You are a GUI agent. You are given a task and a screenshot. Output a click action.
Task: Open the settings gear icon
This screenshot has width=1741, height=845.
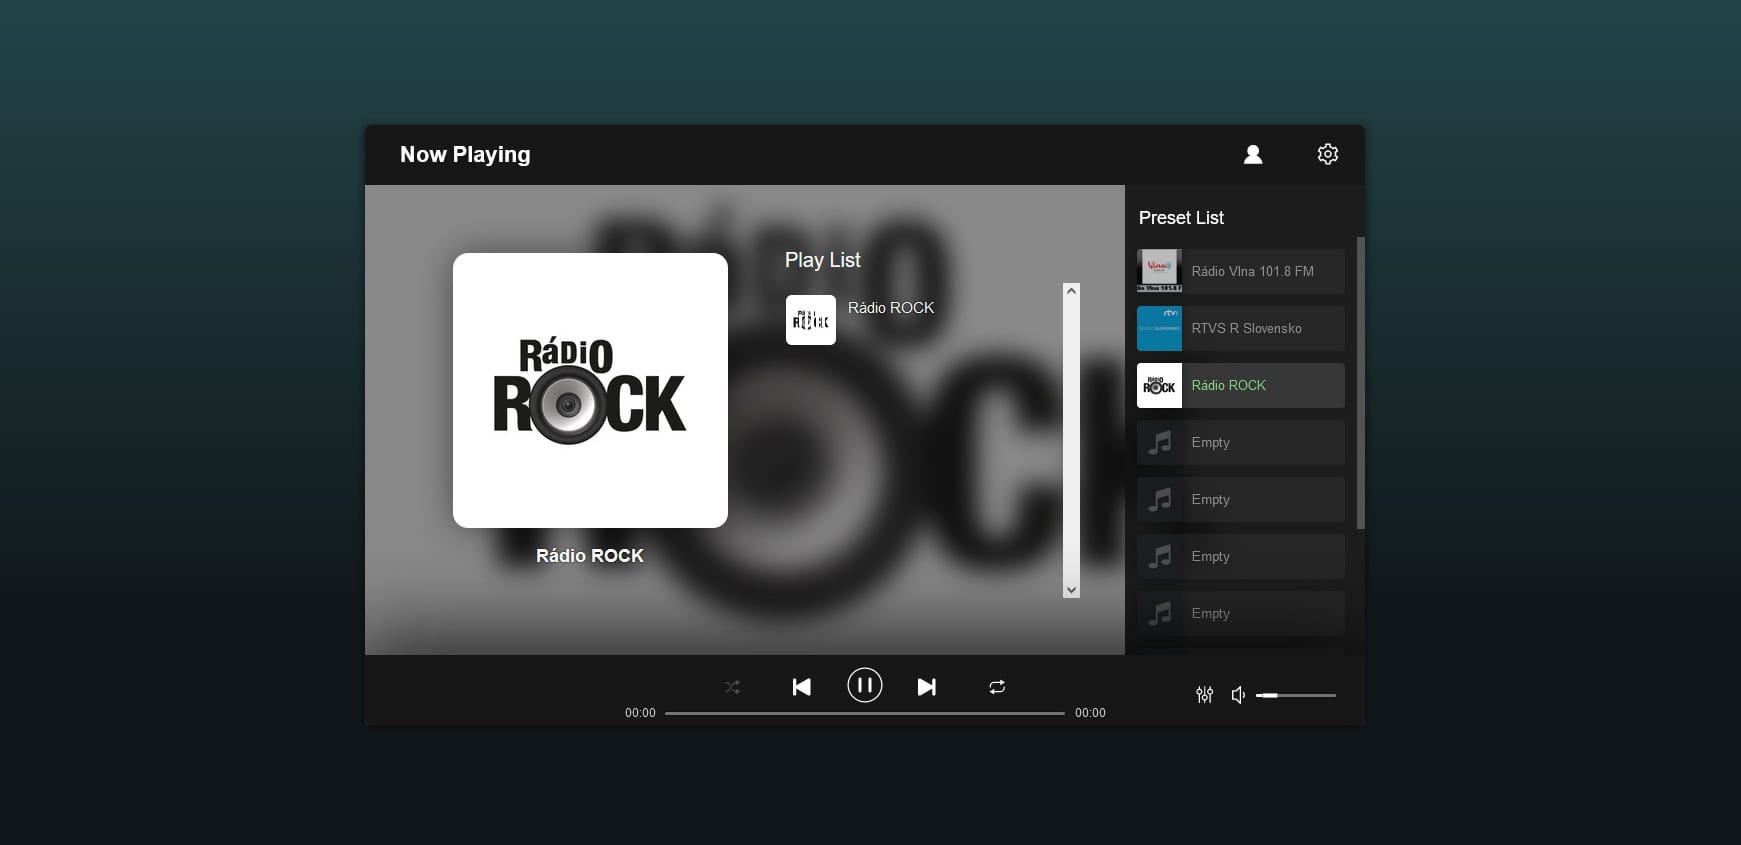tap(1327, 154)
